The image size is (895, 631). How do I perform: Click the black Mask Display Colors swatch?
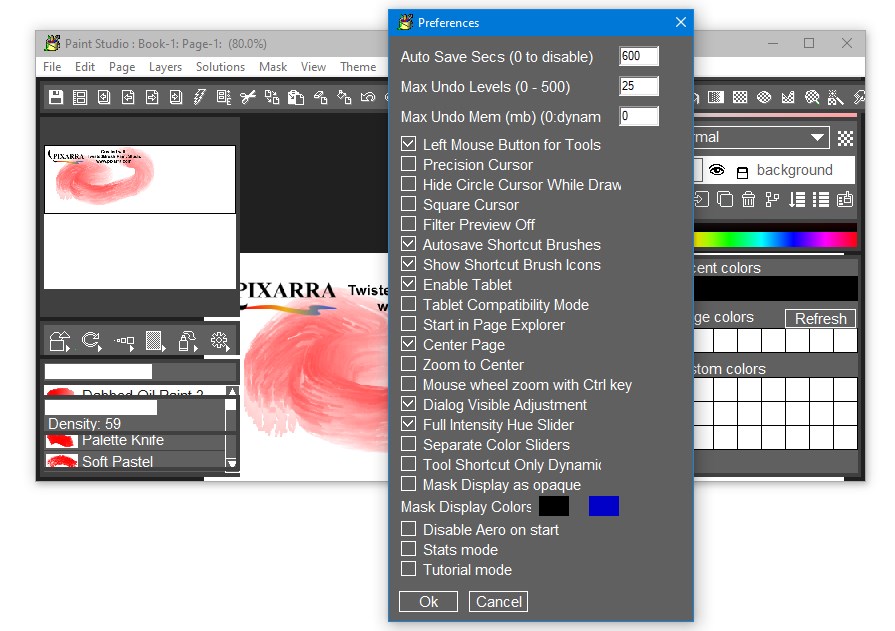(554, 506)
